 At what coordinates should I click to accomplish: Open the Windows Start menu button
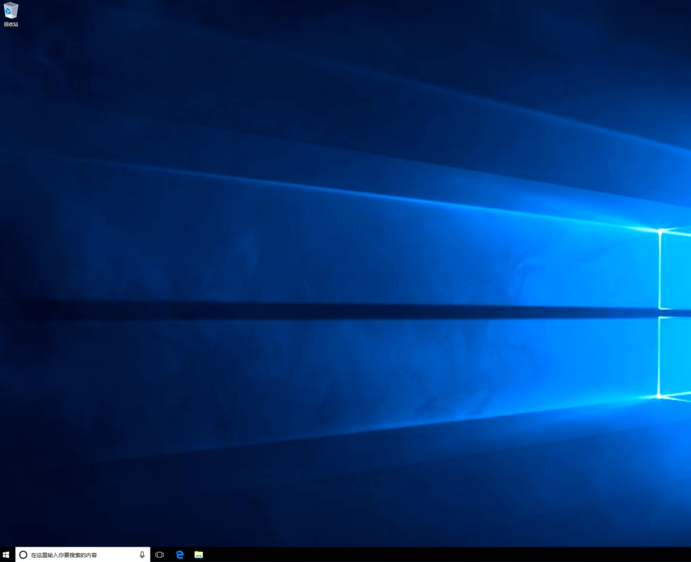[7, 554]
